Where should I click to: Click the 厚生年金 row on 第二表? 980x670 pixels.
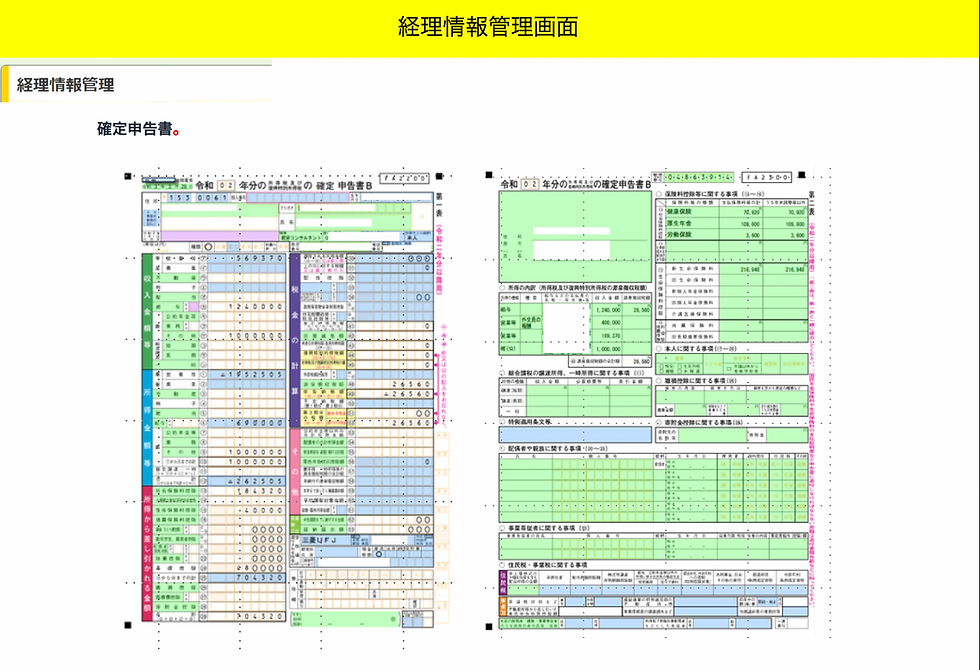737,223
